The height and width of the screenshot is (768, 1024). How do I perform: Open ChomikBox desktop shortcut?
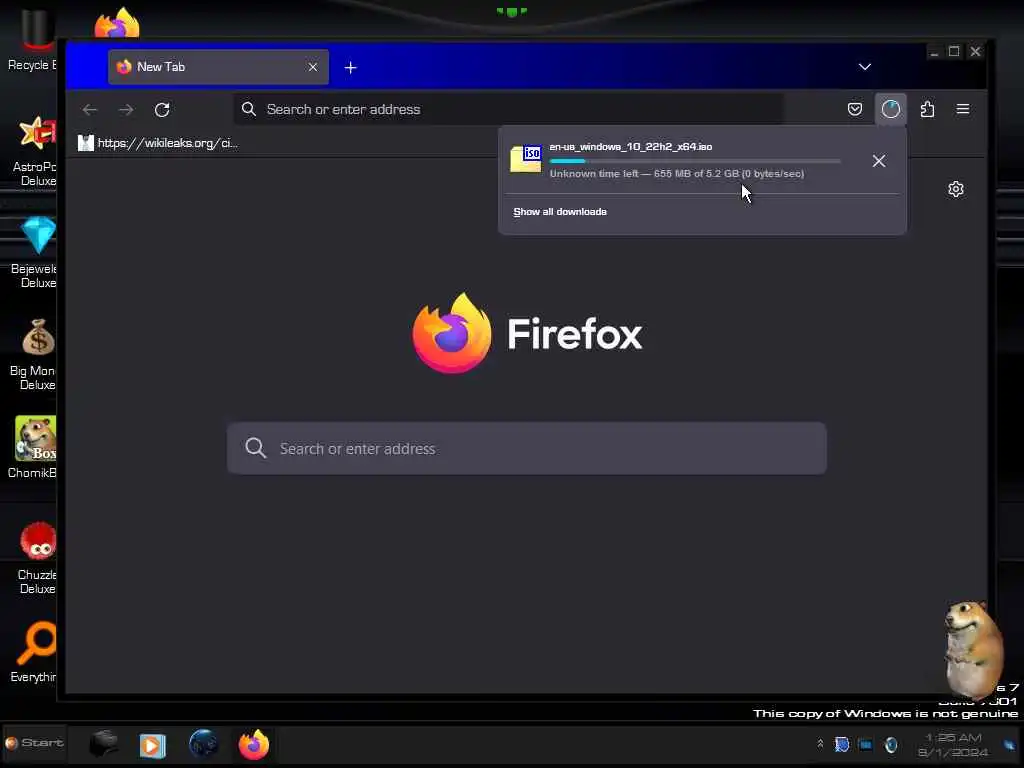click(x=34, y=448)
